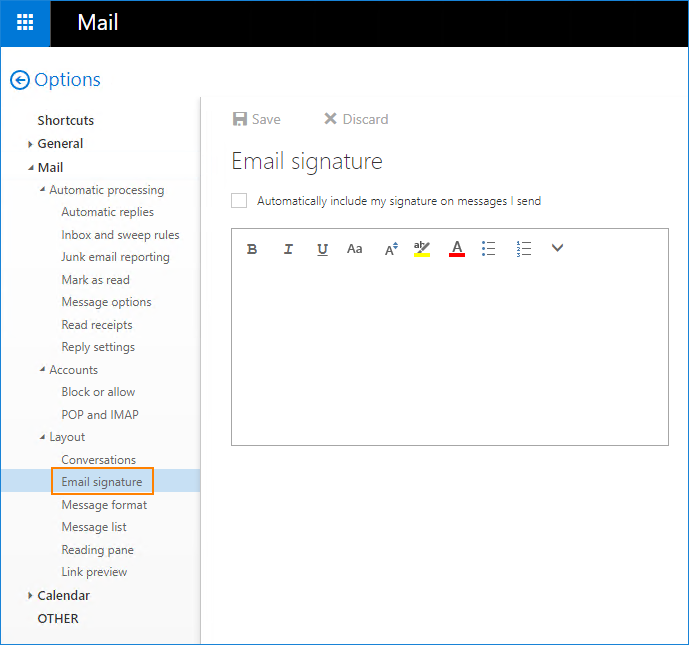
Task: Toggle Italic formatting in signature editor
Action: [288, 249]
